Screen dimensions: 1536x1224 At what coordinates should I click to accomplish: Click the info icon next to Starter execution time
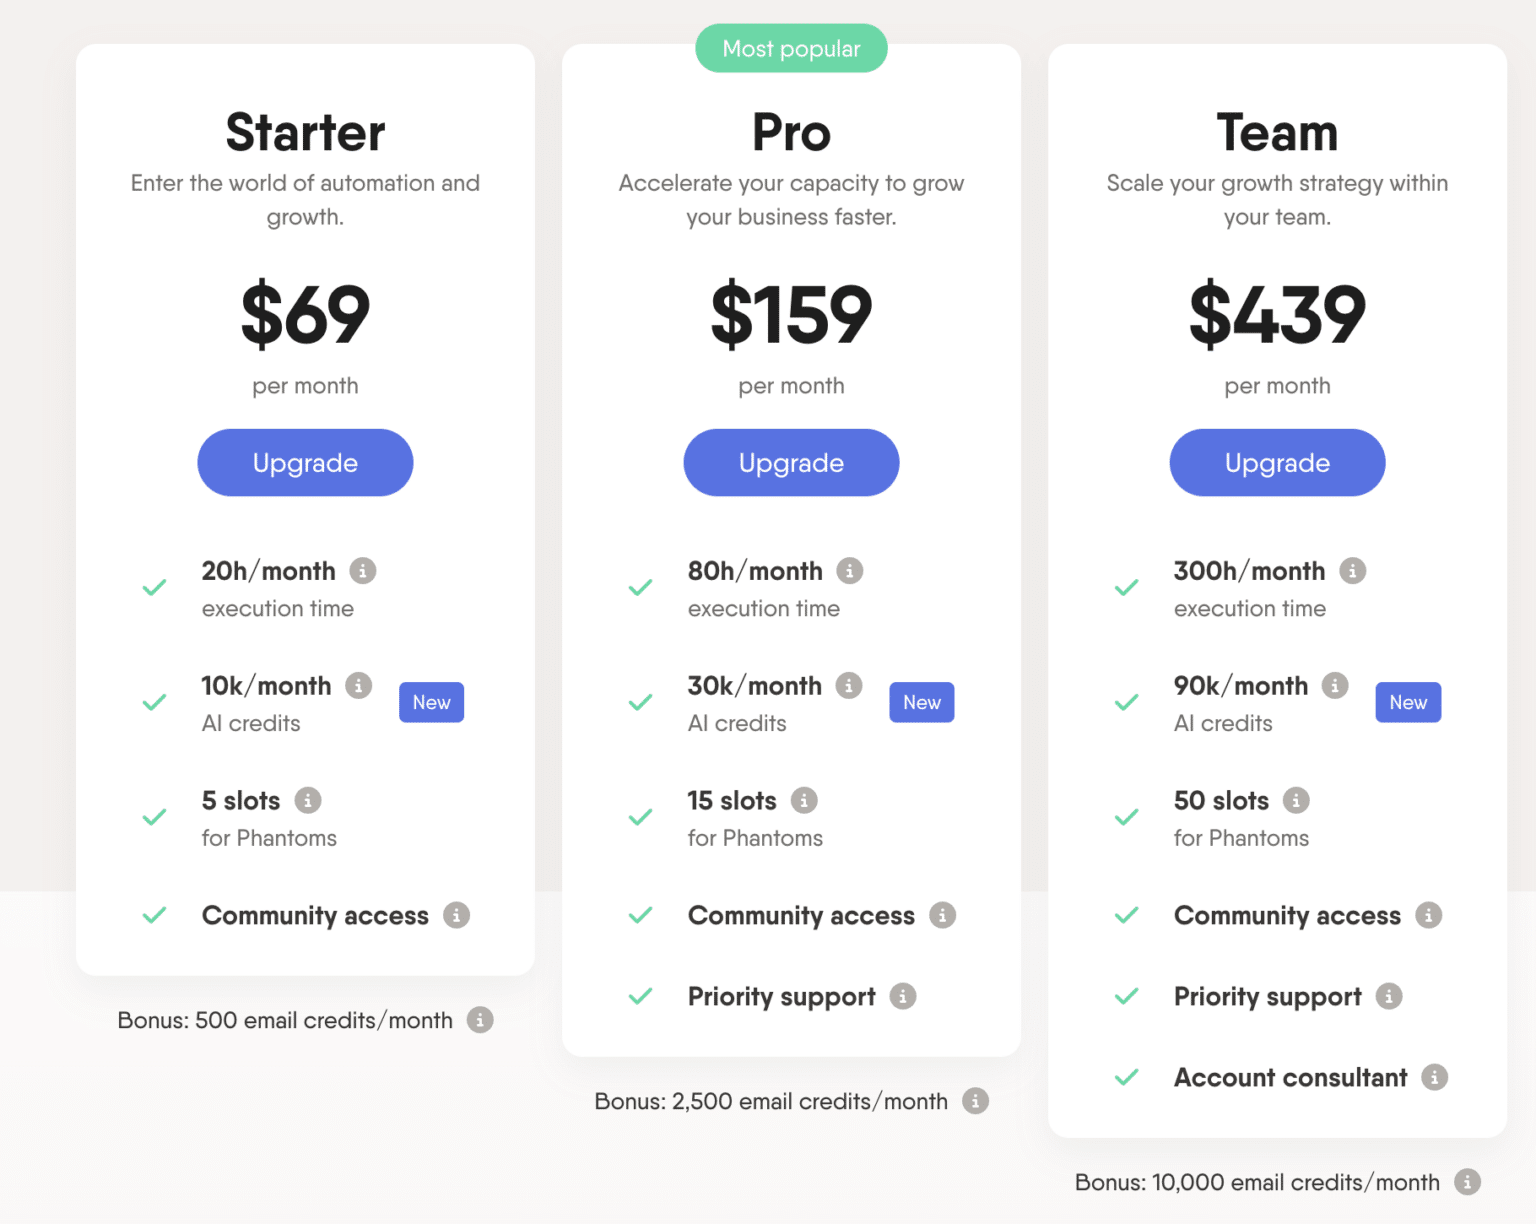tap(364, 570)
